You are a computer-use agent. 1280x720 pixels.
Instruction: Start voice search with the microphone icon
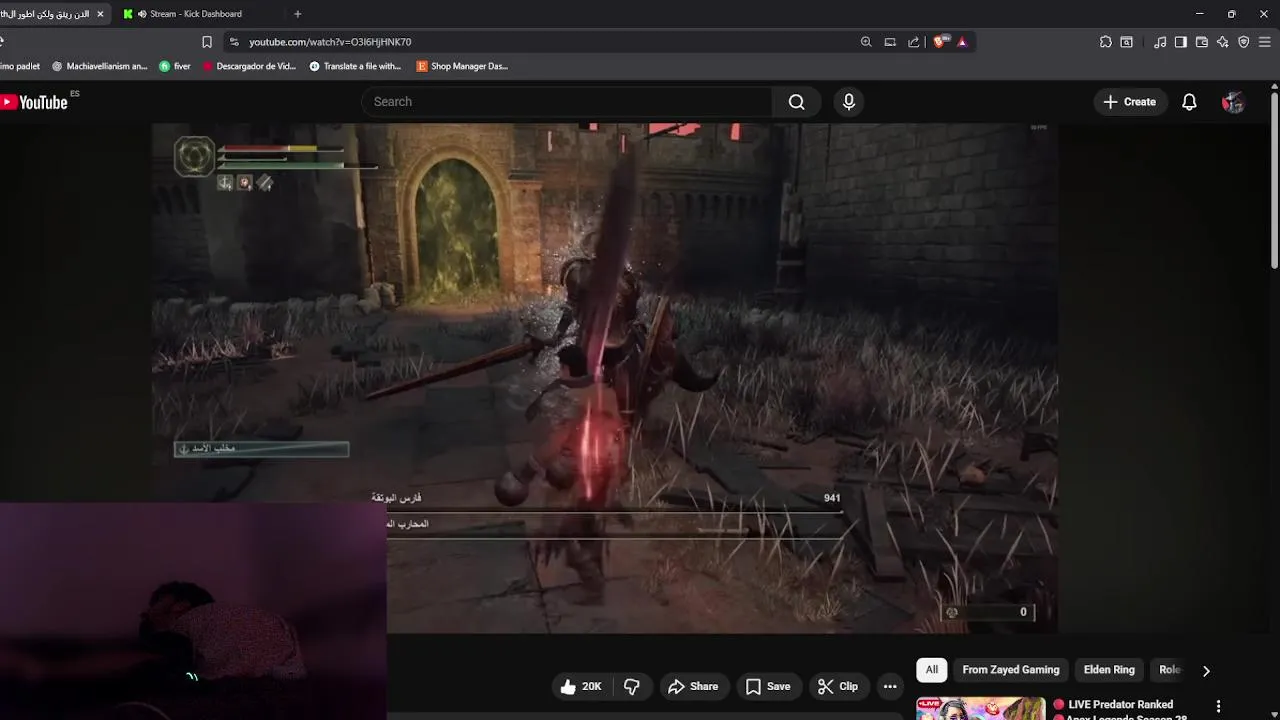tap(849, 102)
